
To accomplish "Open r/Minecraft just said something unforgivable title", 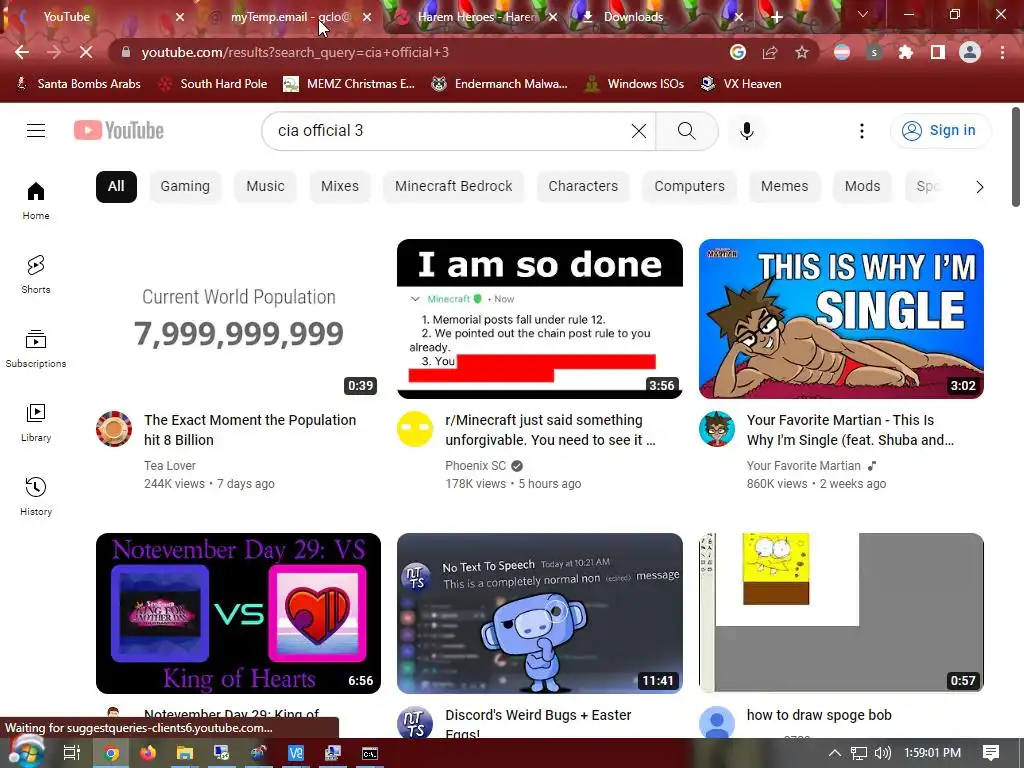I will tap(551, 430).
